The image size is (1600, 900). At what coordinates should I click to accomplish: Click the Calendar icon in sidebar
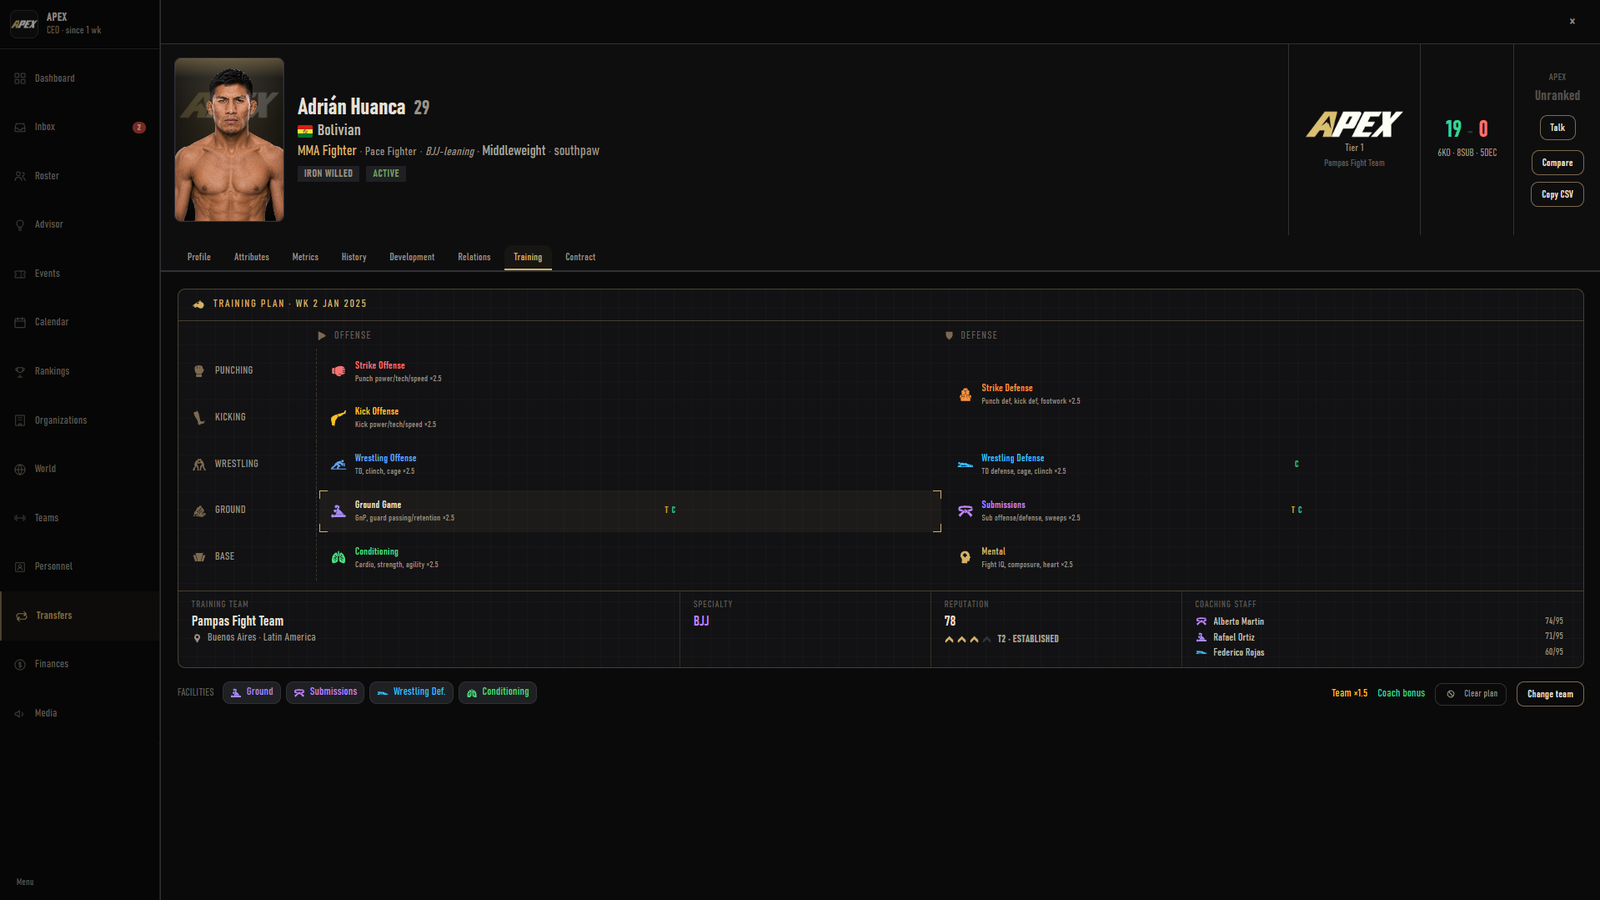[x=20, y=322]
